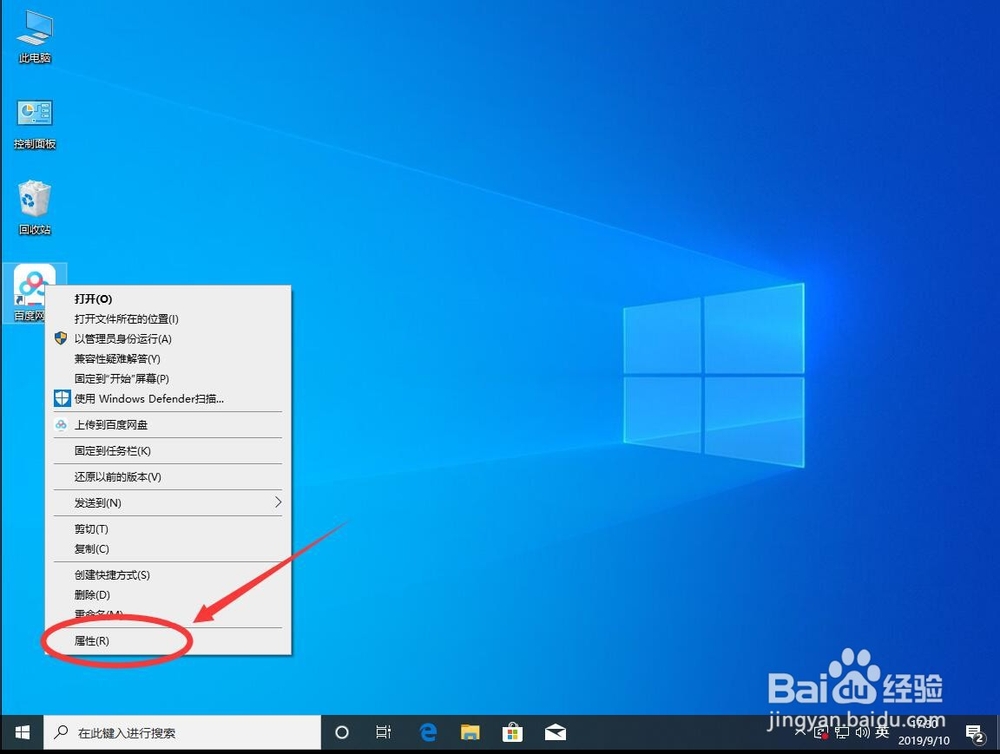Choose 上传到百度网盘 in context menu
Screen dimensions: 1000x754
pyautogui.click(x=120, y=425)
